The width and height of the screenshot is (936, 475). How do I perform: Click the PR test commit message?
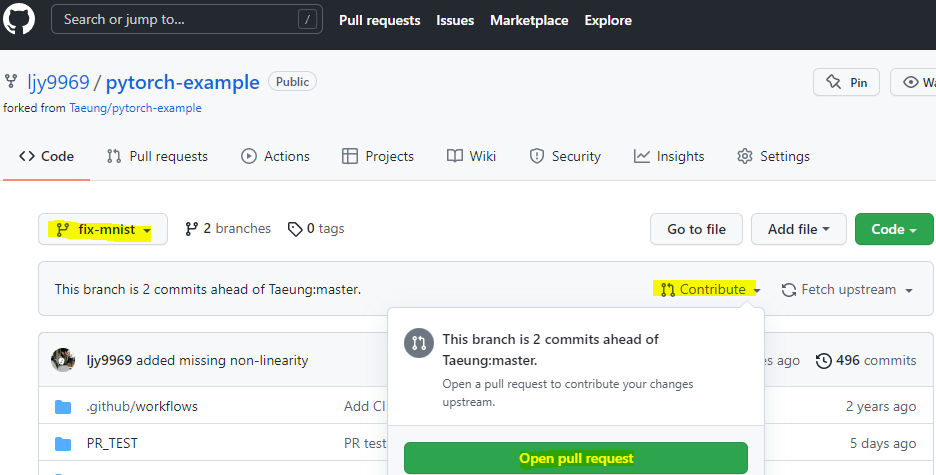point(365,443)
